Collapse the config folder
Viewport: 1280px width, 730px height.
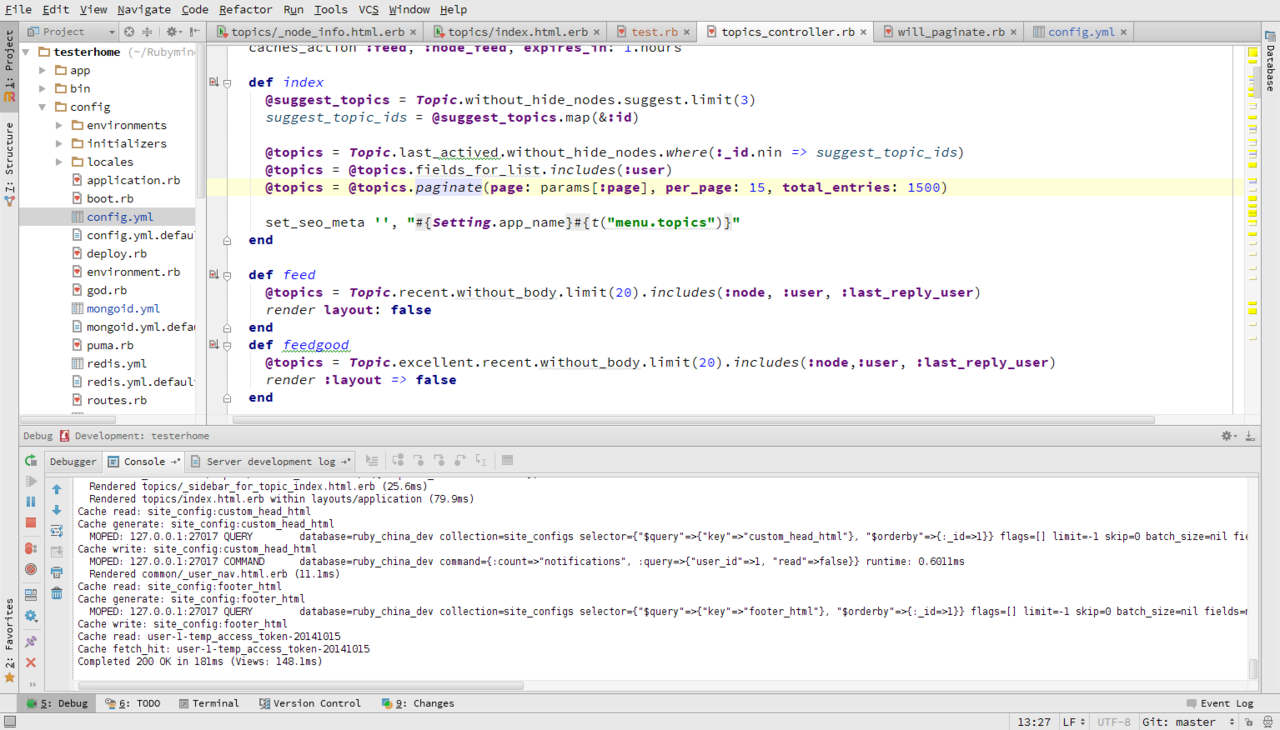click(x=43, y=107)
